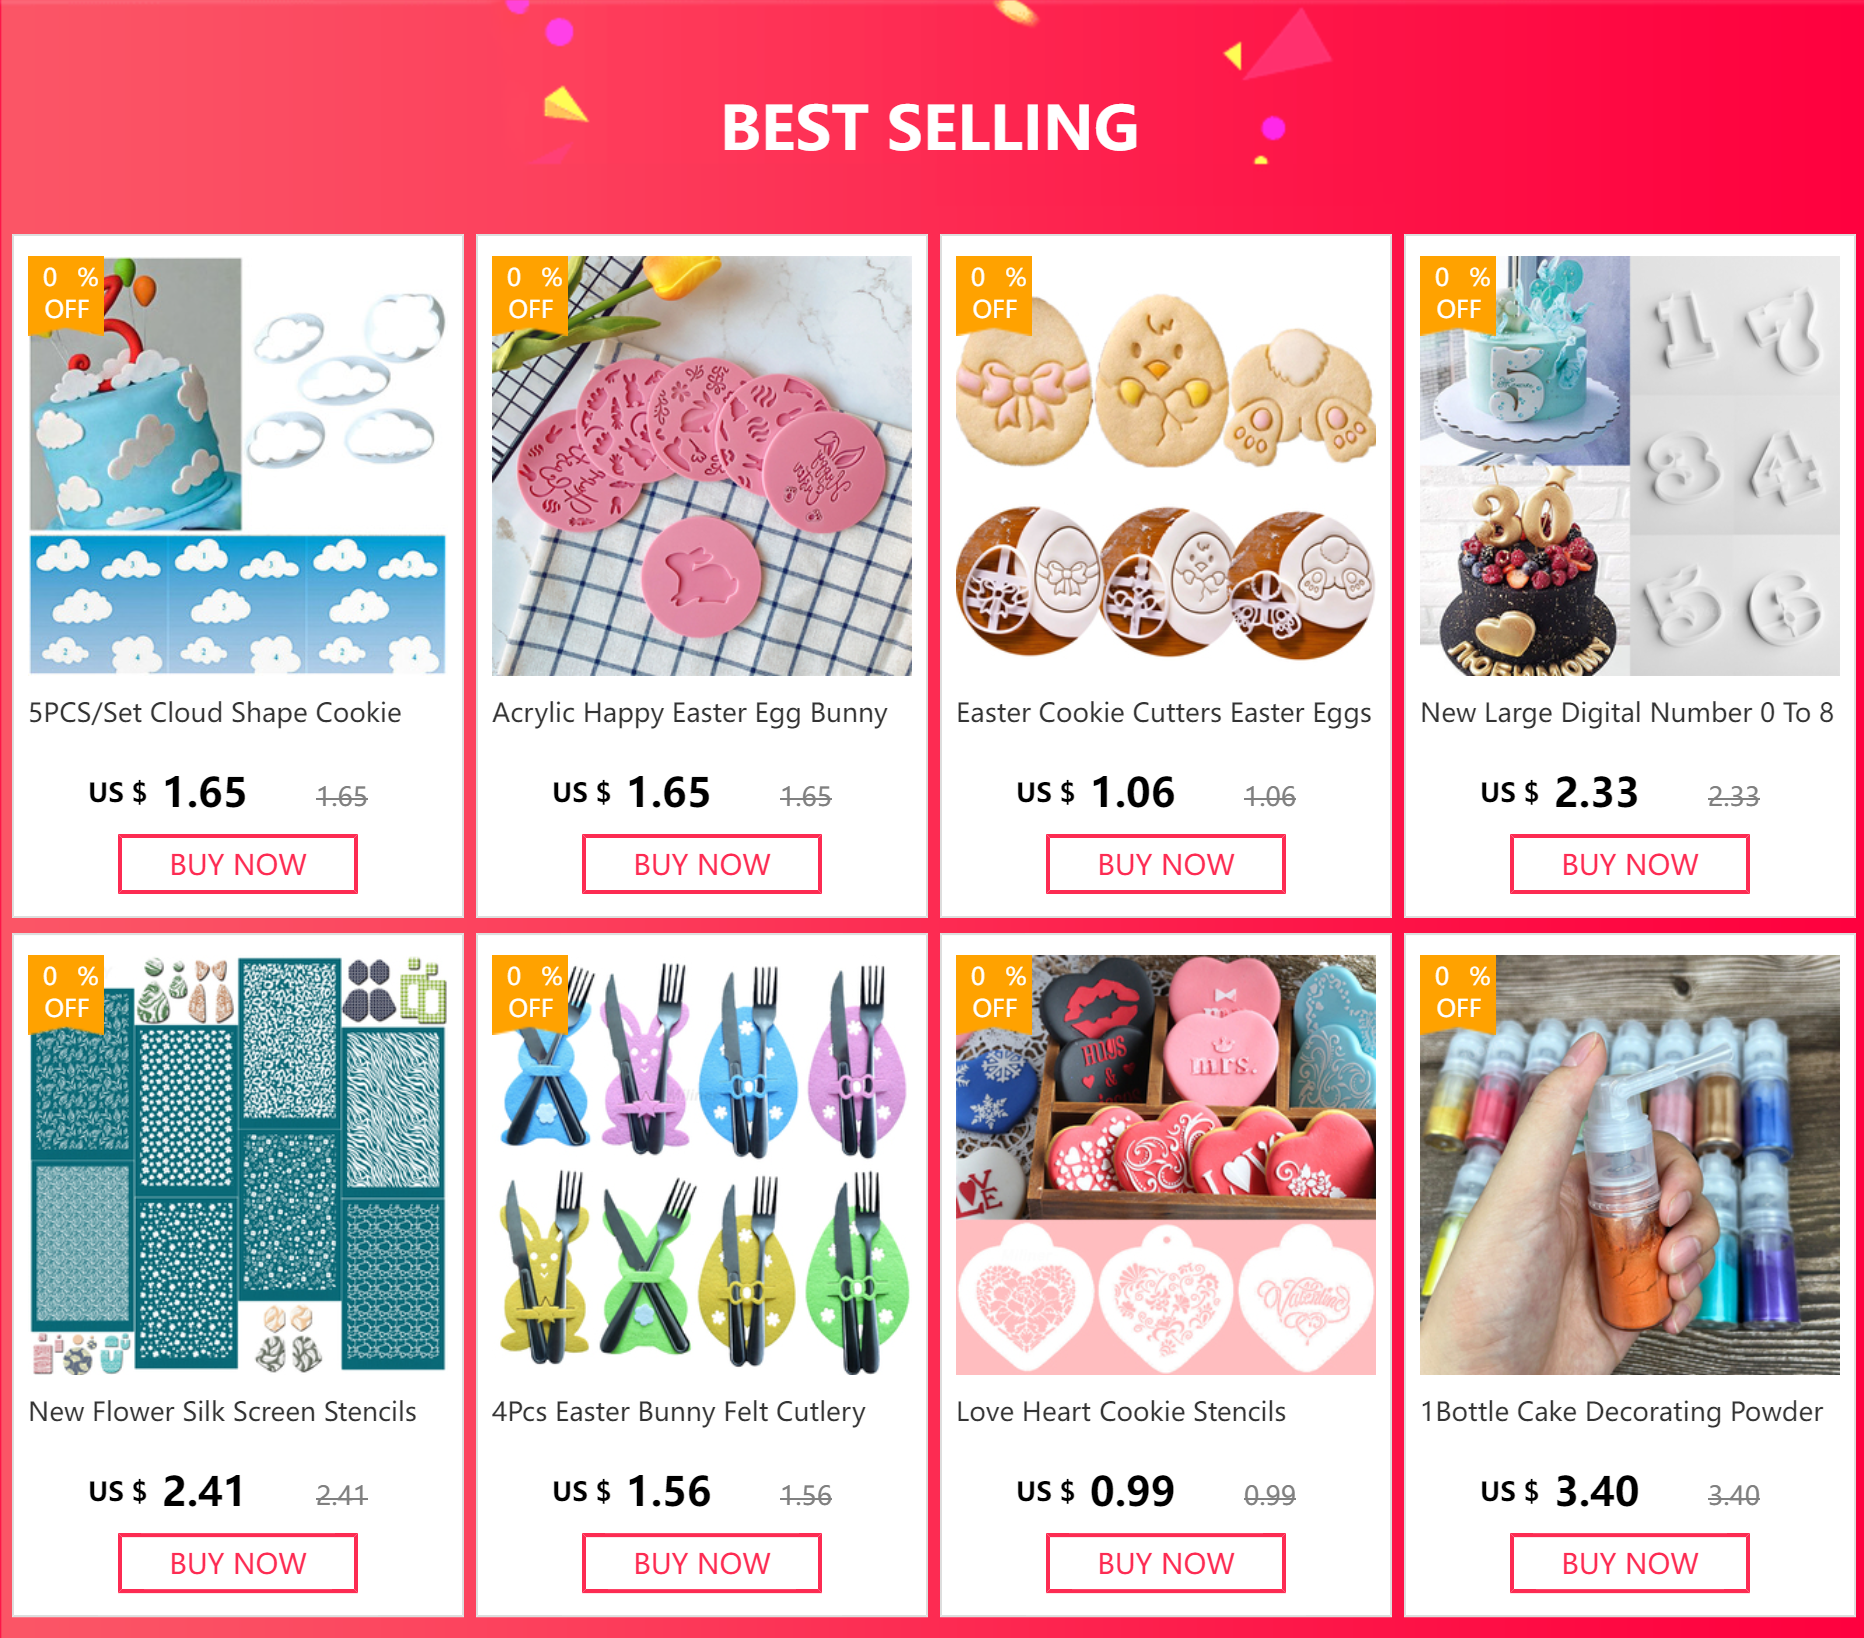Open the teal silk screen stencils image

238,1165
